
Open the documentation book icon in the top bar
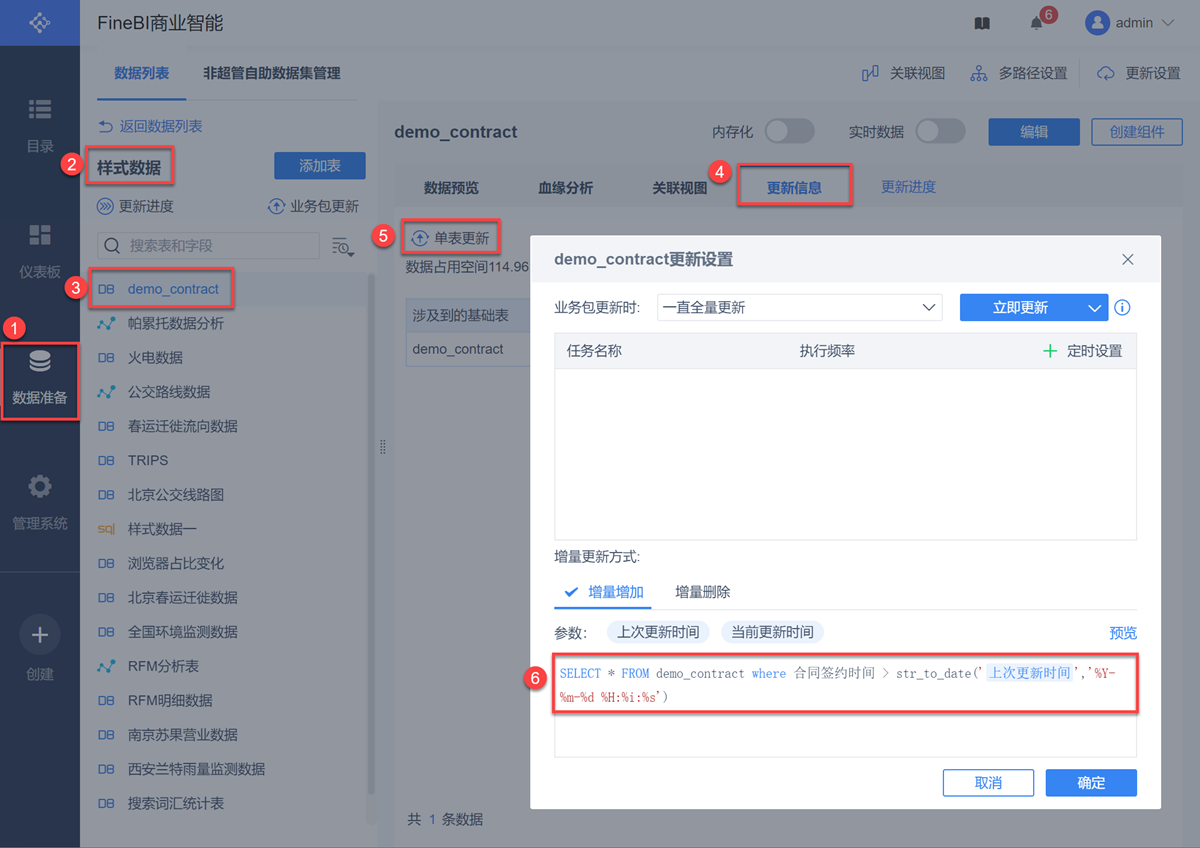pyautogui.click(x=982, y=22)
